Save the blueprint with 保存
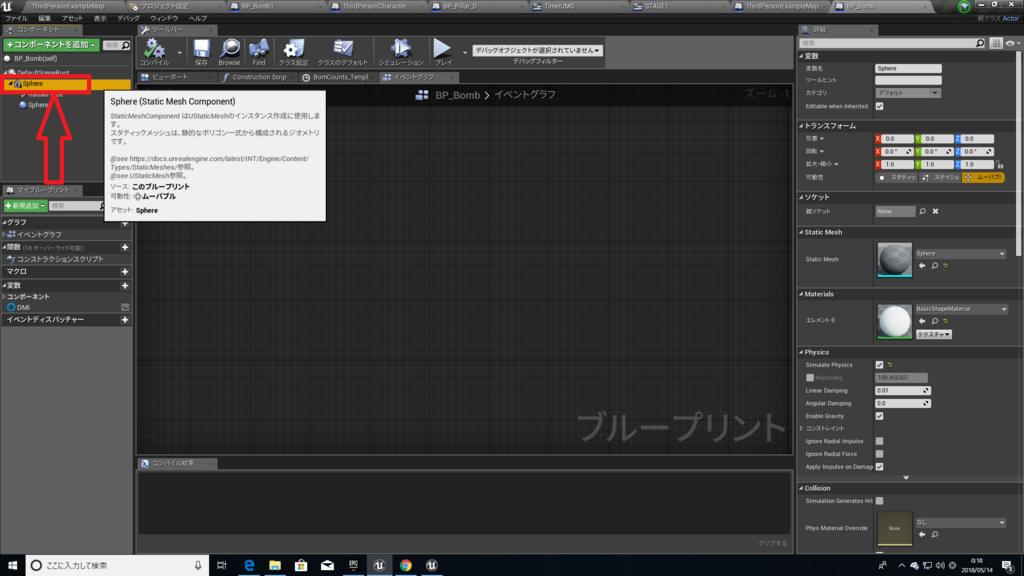 tap(201, 52)
